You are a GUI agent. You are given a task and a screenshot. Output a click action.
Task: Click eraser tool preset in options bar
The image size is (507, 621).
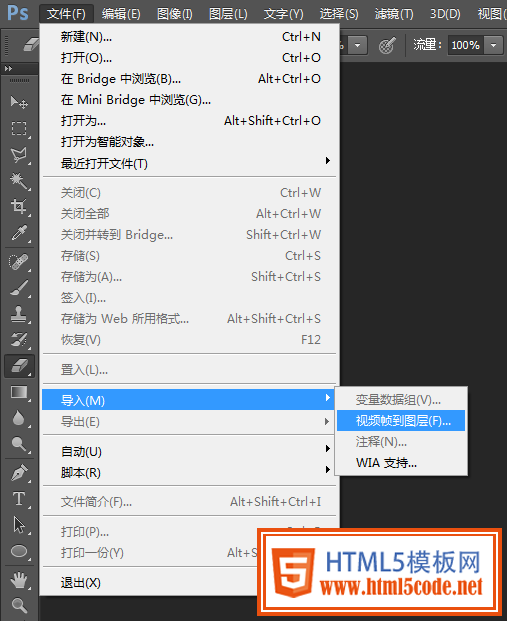[31, 45]
